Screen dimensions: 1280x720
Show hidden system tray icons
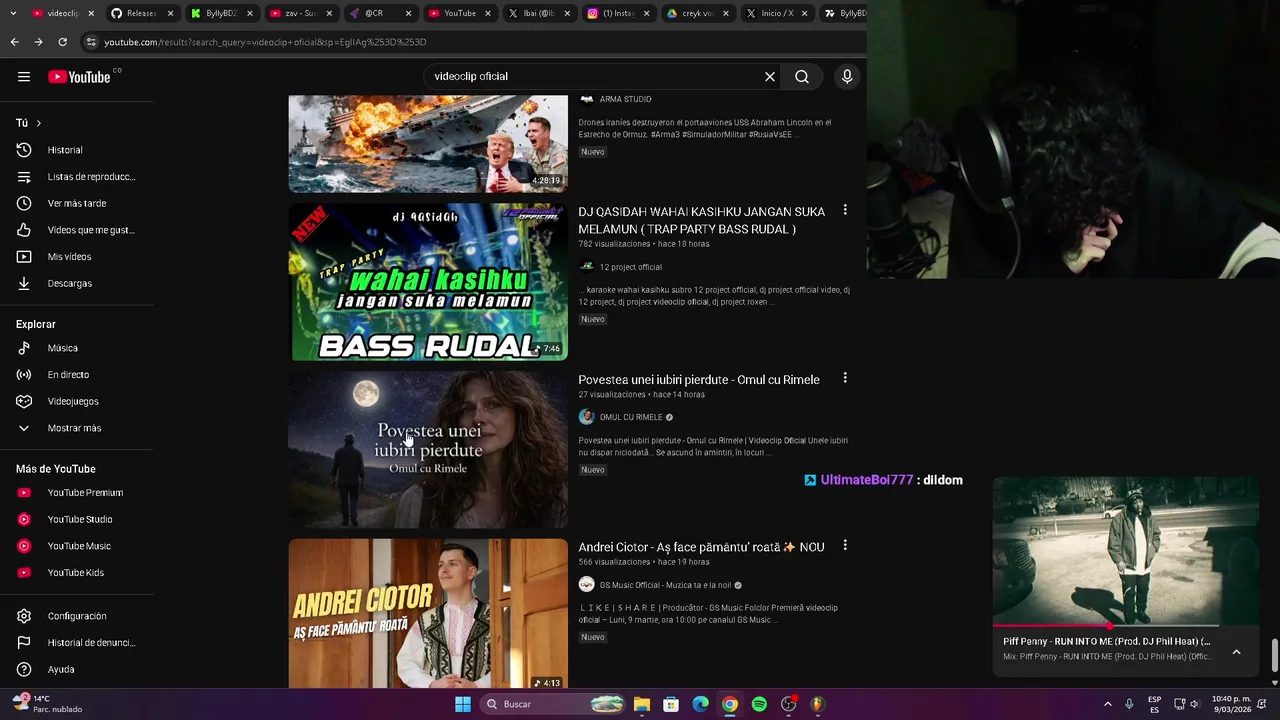[1107, 704]
